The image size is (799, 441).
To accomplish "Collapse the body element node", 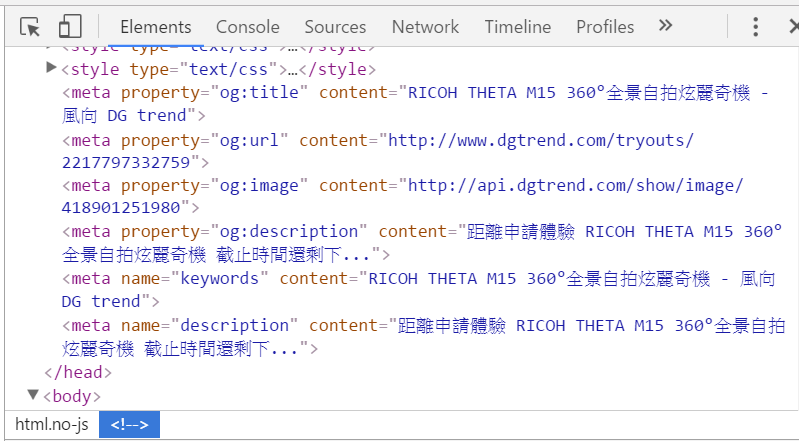I will coord(33,395).
